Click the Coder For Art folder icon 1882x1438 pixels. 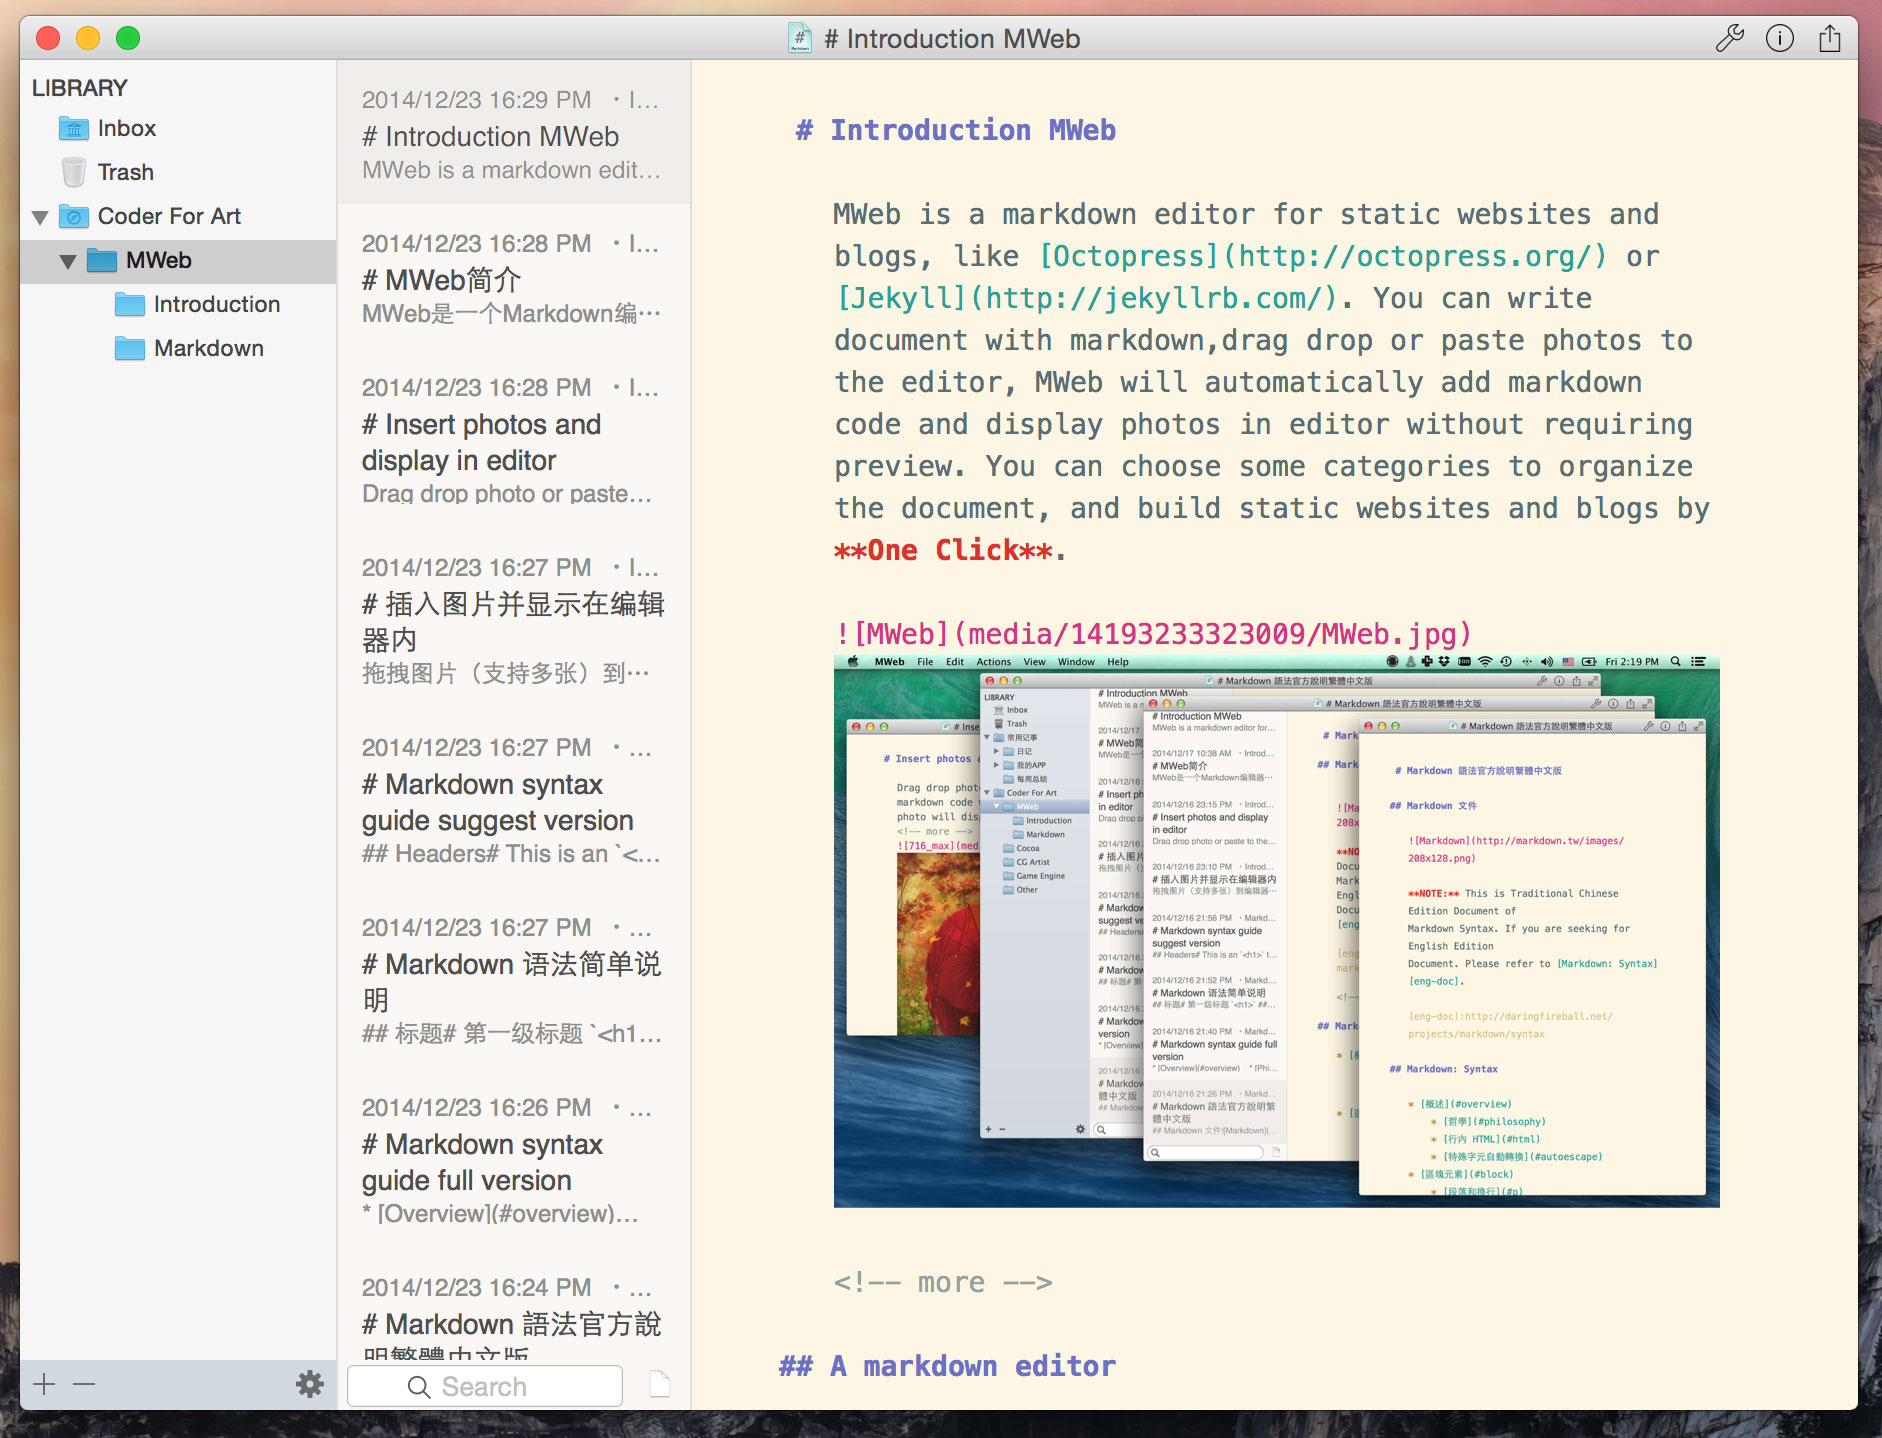73,216
